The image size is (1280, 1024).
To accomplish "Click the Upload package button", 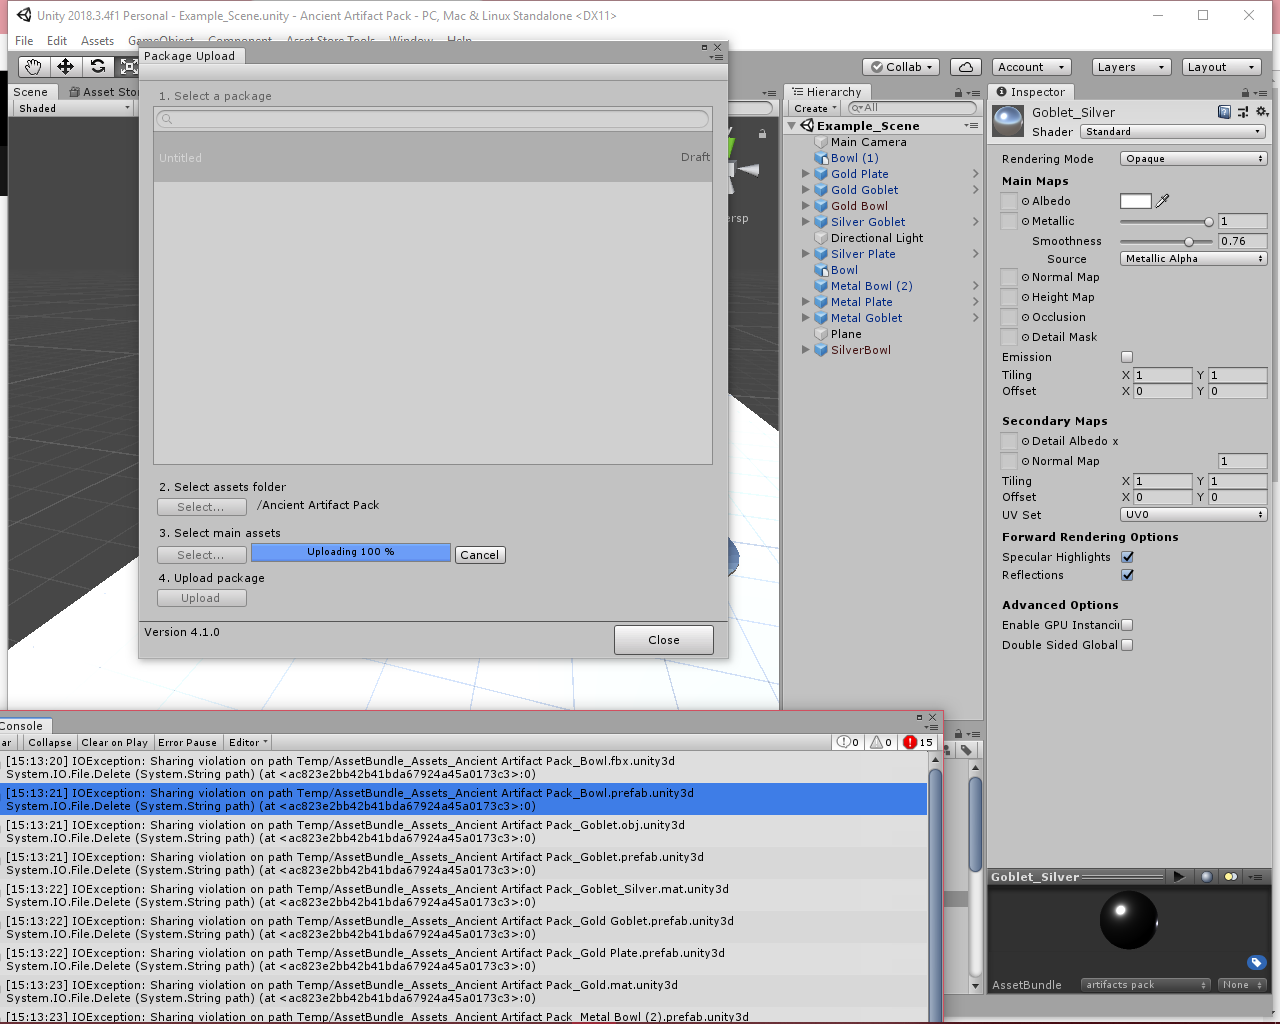I will [201, 597].
